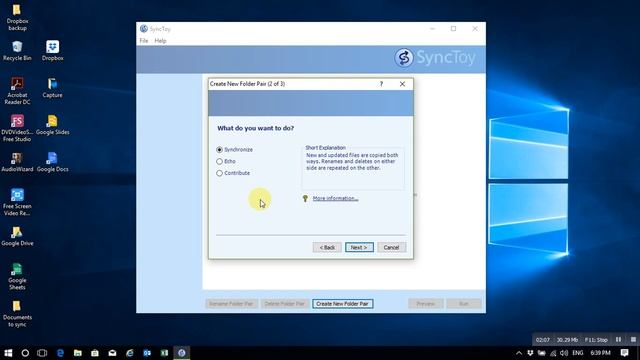Select the Dropbox desktop icon
The image size is (640, 360).
(x=52, y=51)
